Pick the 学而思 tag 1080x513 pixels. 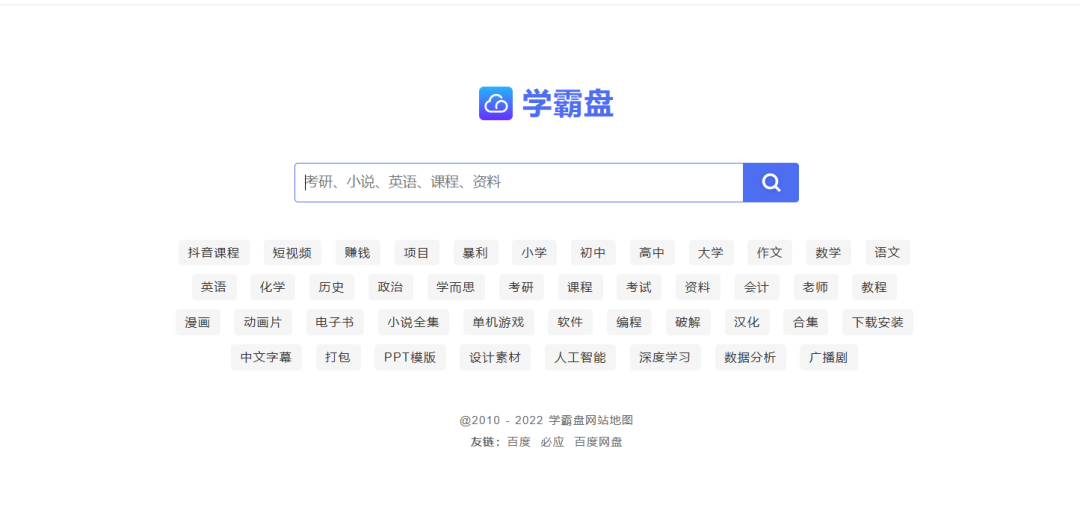click(x=456, y=287)
